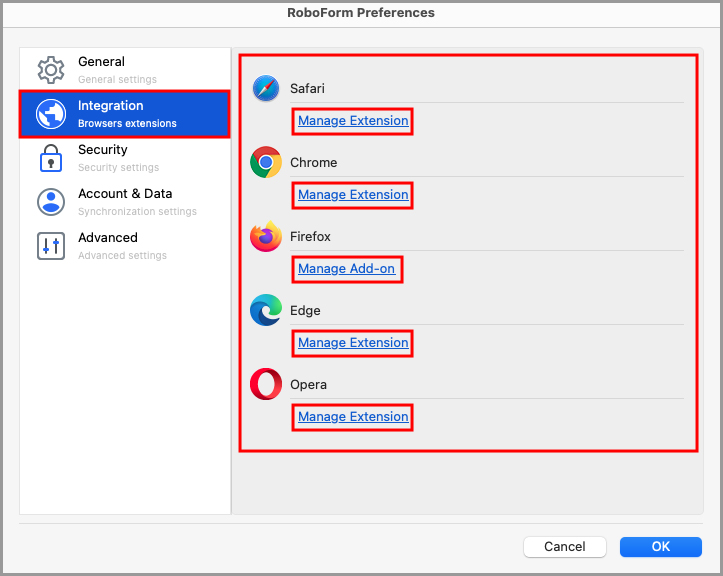
Task: Click the Account & Data person icon
Action: [x=51, y=202]
